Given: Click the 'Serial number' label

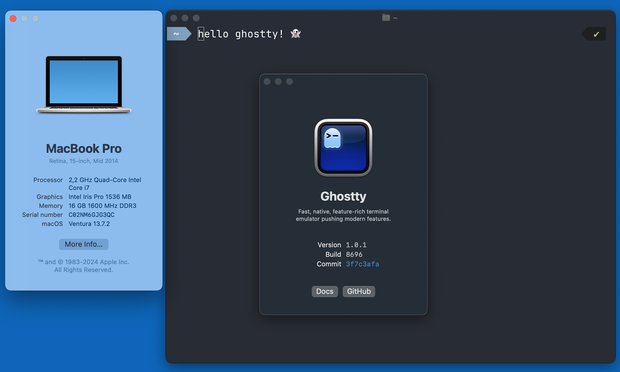Looking at the screenshot, I should (42, 215).
